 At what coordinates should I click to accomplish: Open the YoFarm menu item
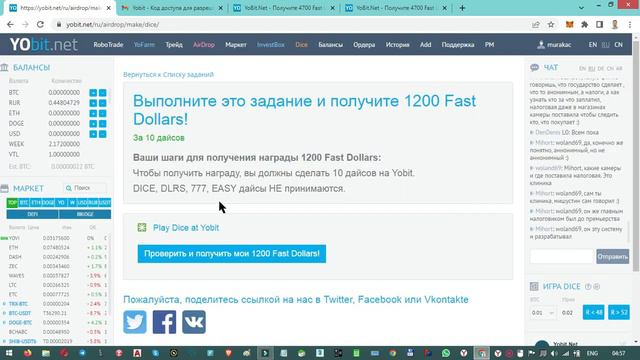(x=144, y=44)
